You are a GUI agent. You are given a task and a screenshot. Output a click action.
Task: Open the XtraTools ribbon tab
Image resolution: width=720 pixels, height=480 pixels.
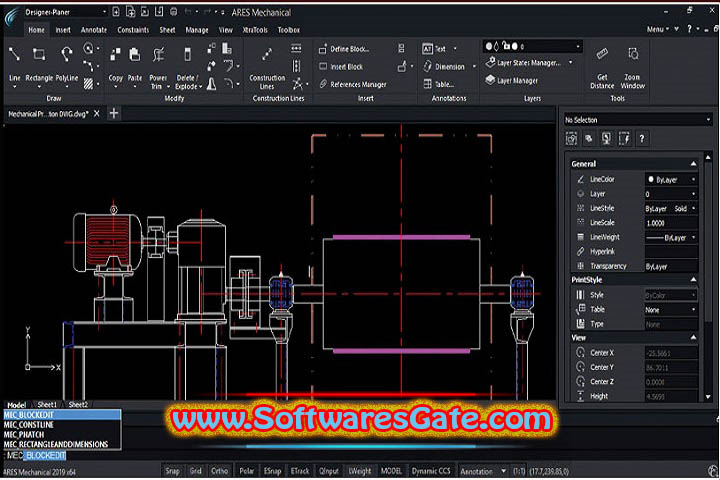[x=255, y=30]
